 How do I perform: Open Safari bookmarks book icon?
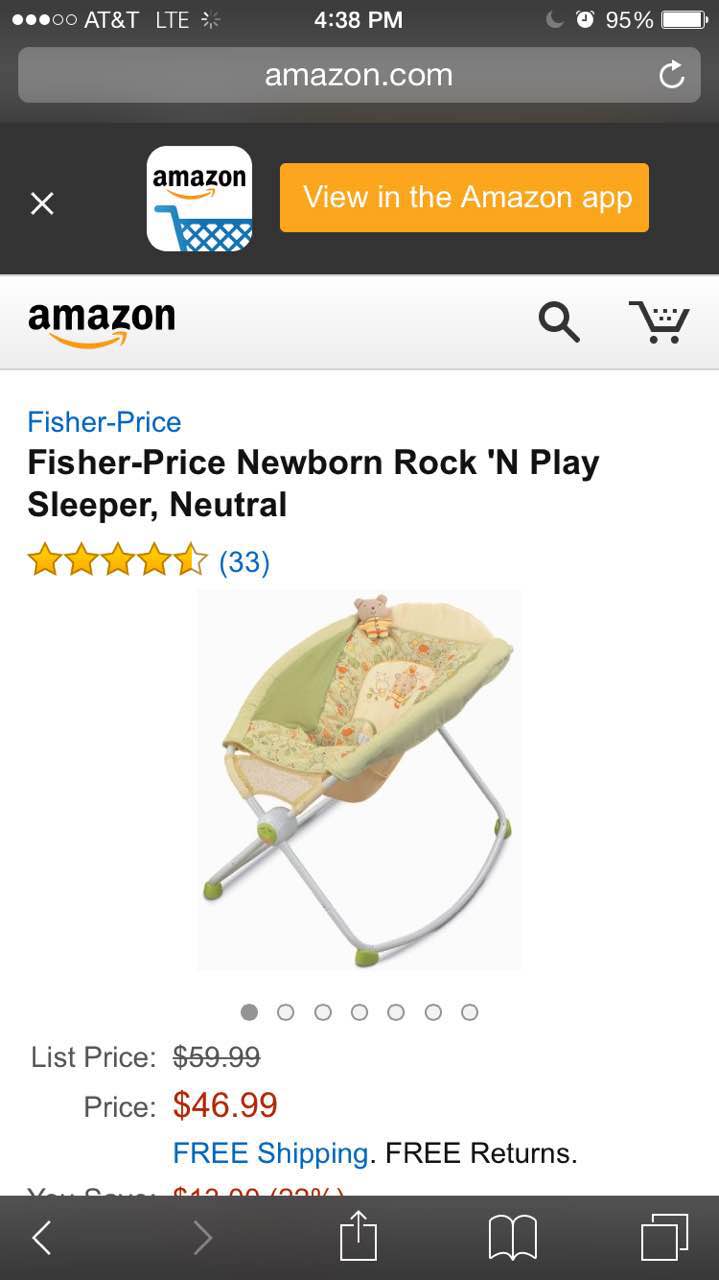click(513, 1238)
